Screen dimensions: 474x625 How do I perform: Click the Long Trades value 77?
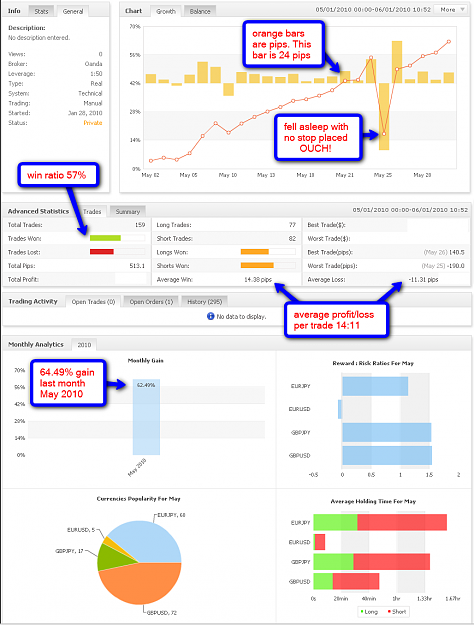[292, 225]
